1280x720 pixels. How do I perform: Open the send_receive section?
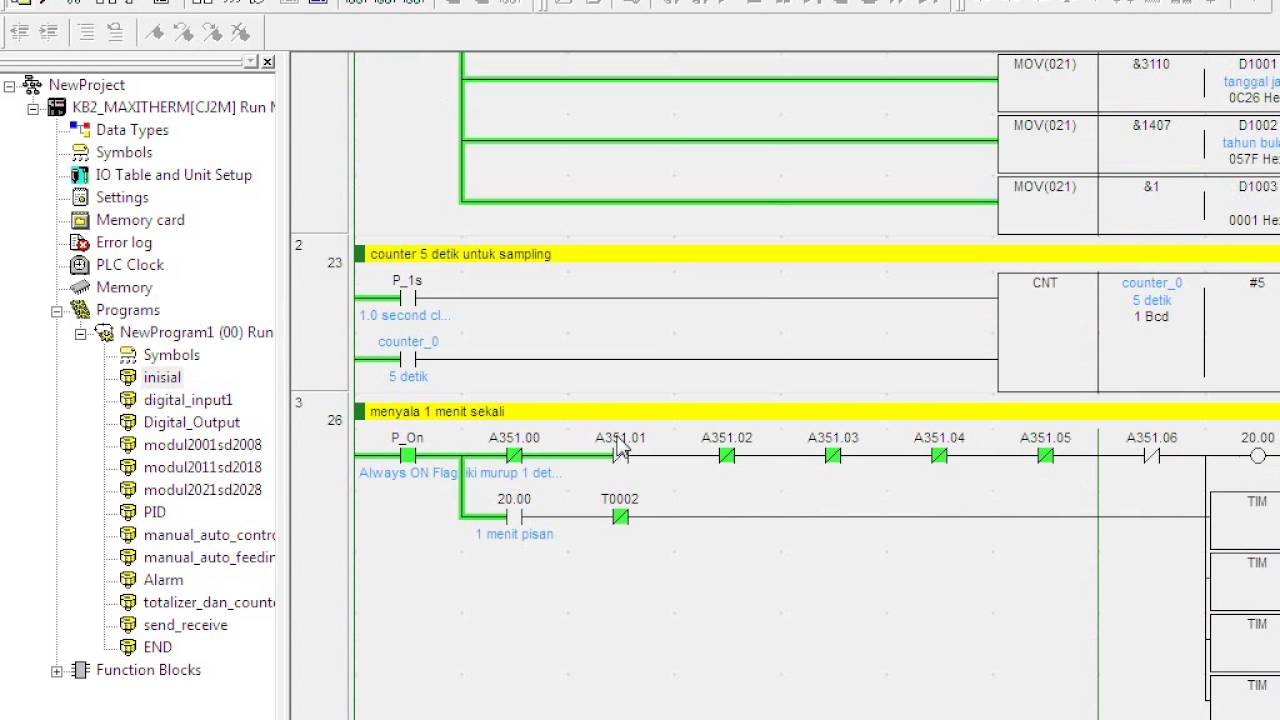(185, 624)
